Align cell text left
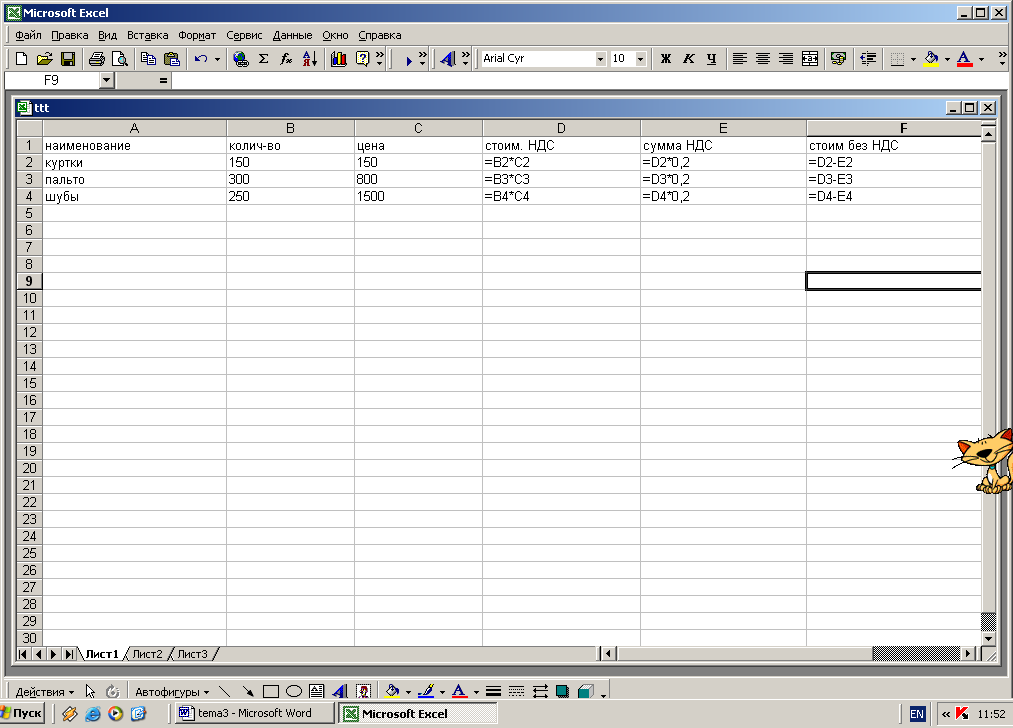The image size is (1013, 728). point(740,59)
